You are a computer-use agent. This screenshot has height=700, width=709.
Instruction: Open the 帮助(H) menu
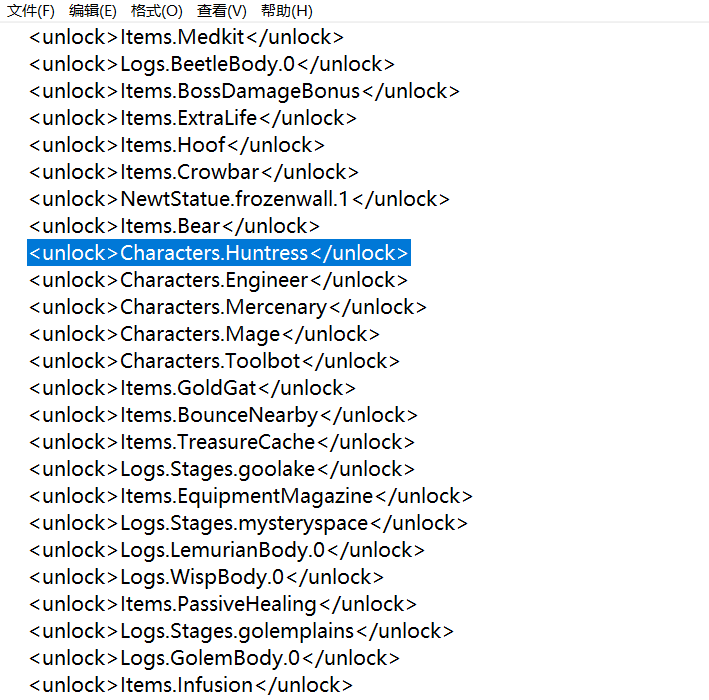click(287, 10)
